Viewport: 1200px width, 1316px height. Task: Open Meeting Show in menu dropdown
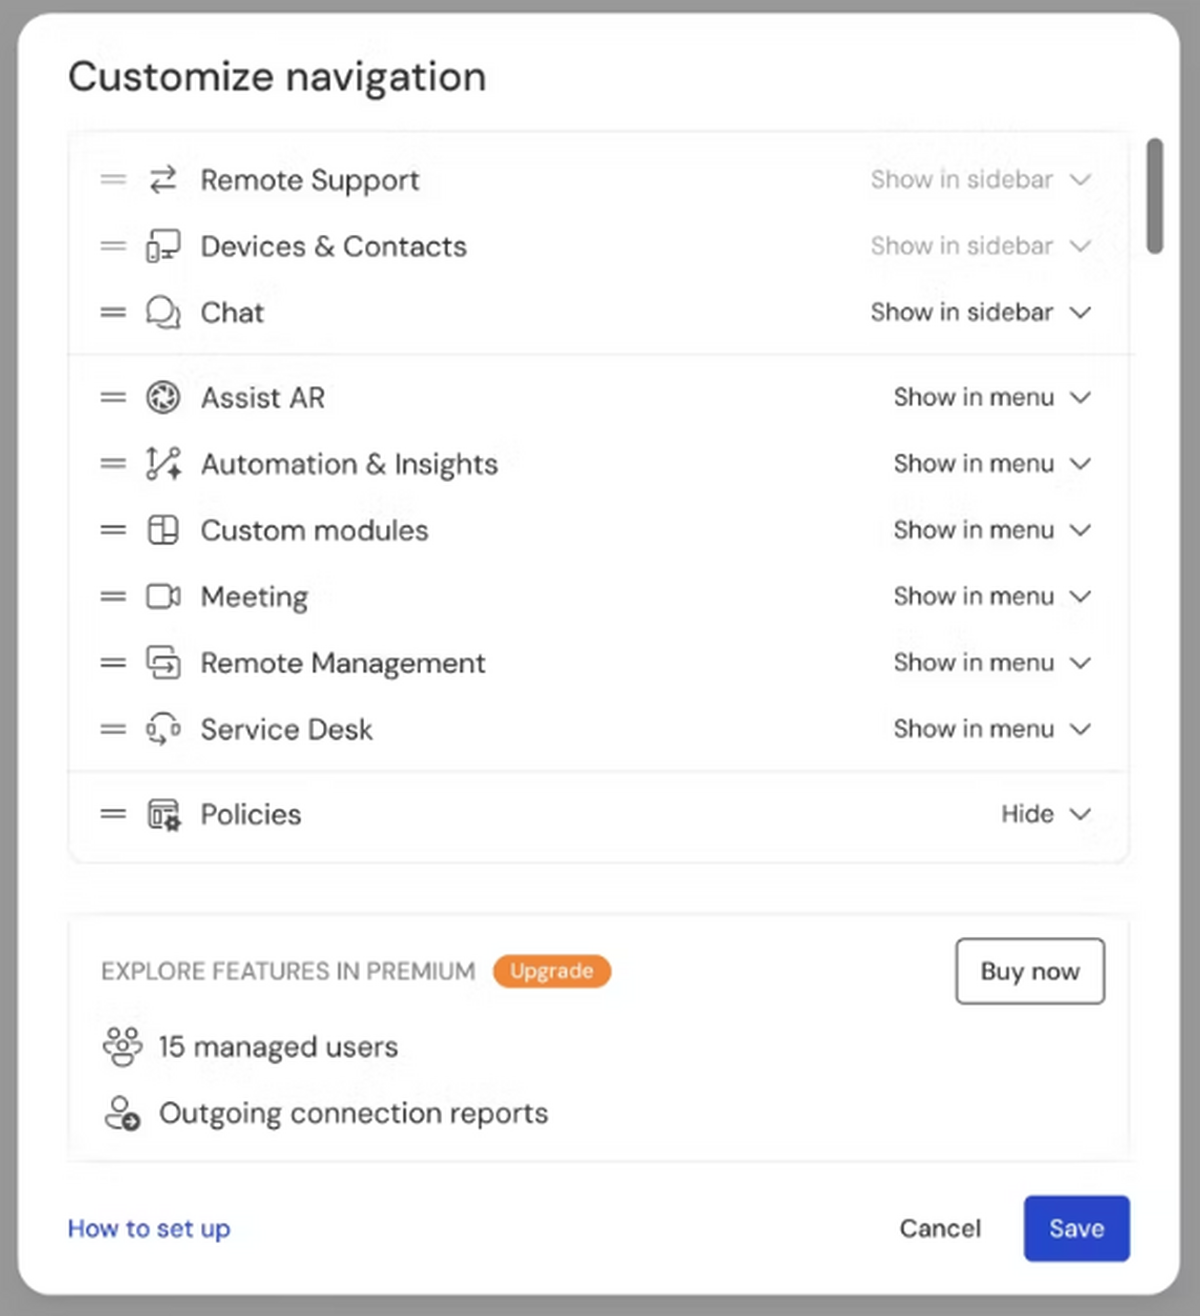click(992, 596)
